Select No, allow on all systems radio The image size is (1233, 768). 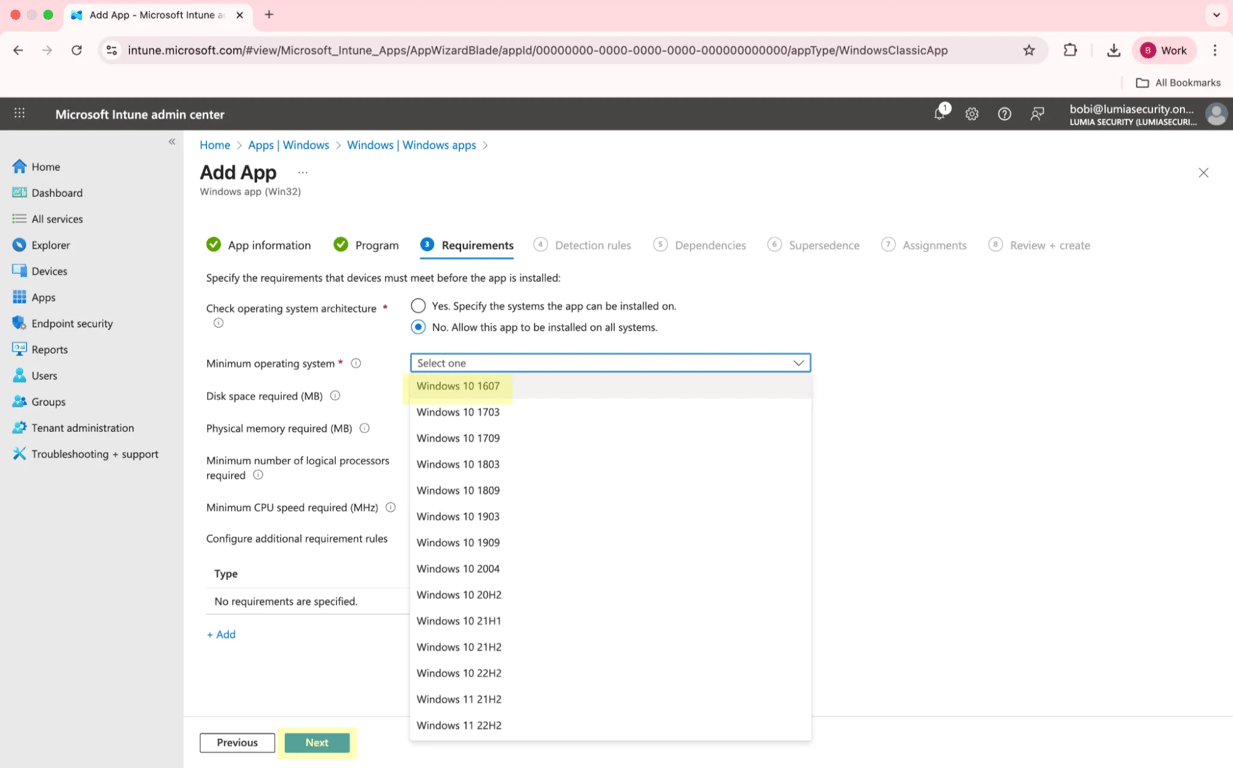click(x=418, y=327)
